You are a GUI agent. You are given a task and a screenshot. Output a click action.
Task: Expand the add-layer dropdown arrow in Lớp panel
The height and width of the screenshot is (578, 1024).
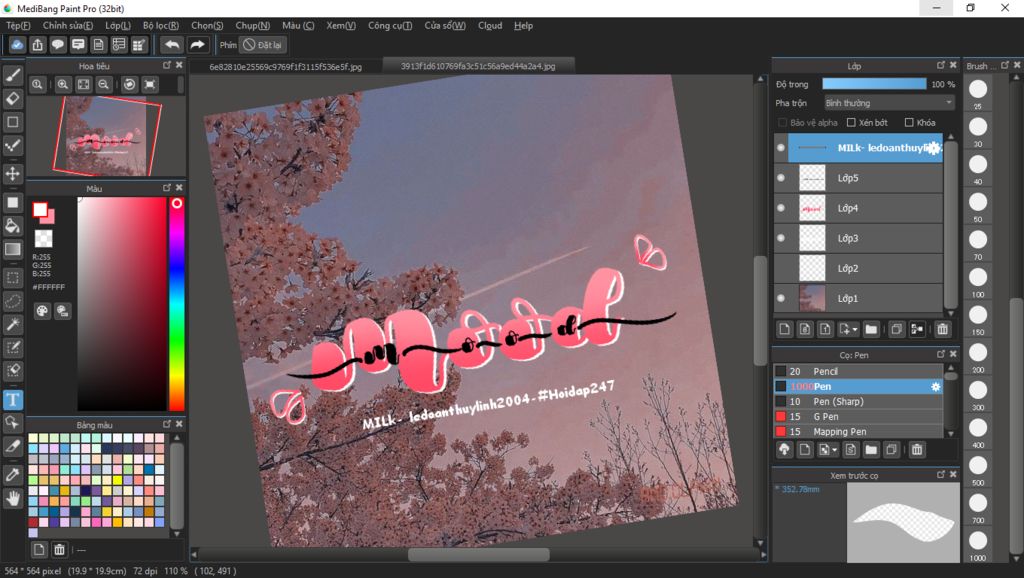click(855, 329)
